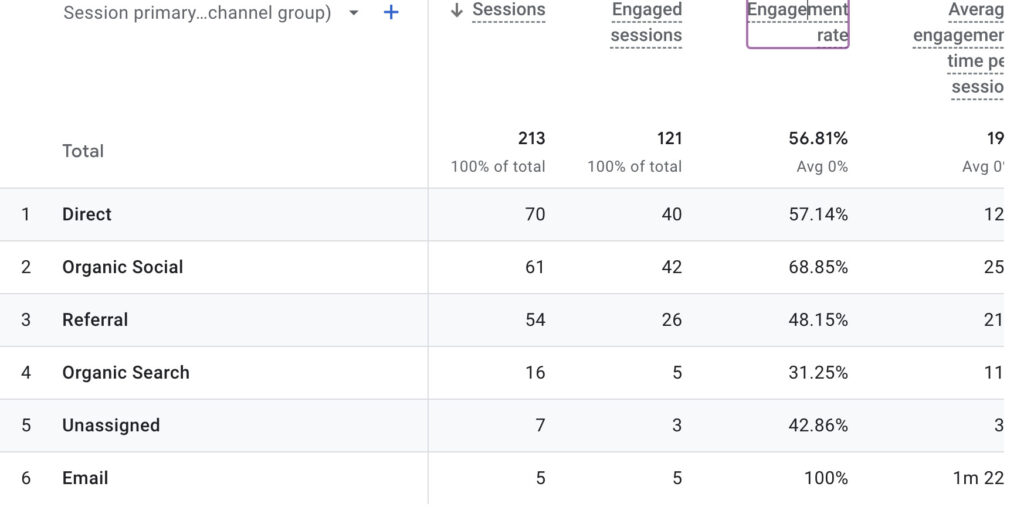The height and width of the screenshot is (531, 1024).
Task: Select the Referral channel row
Action: (95, 320)
